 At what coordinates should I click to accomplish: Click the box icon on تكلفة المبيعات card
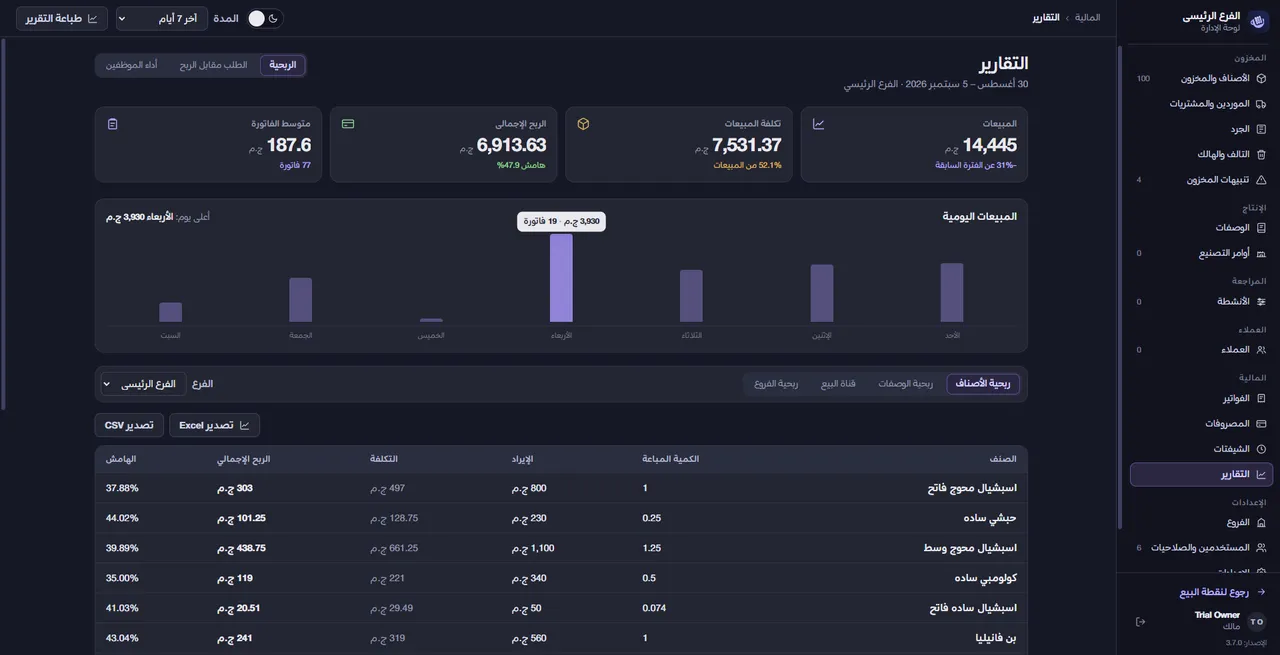click(x=583, y=124)
